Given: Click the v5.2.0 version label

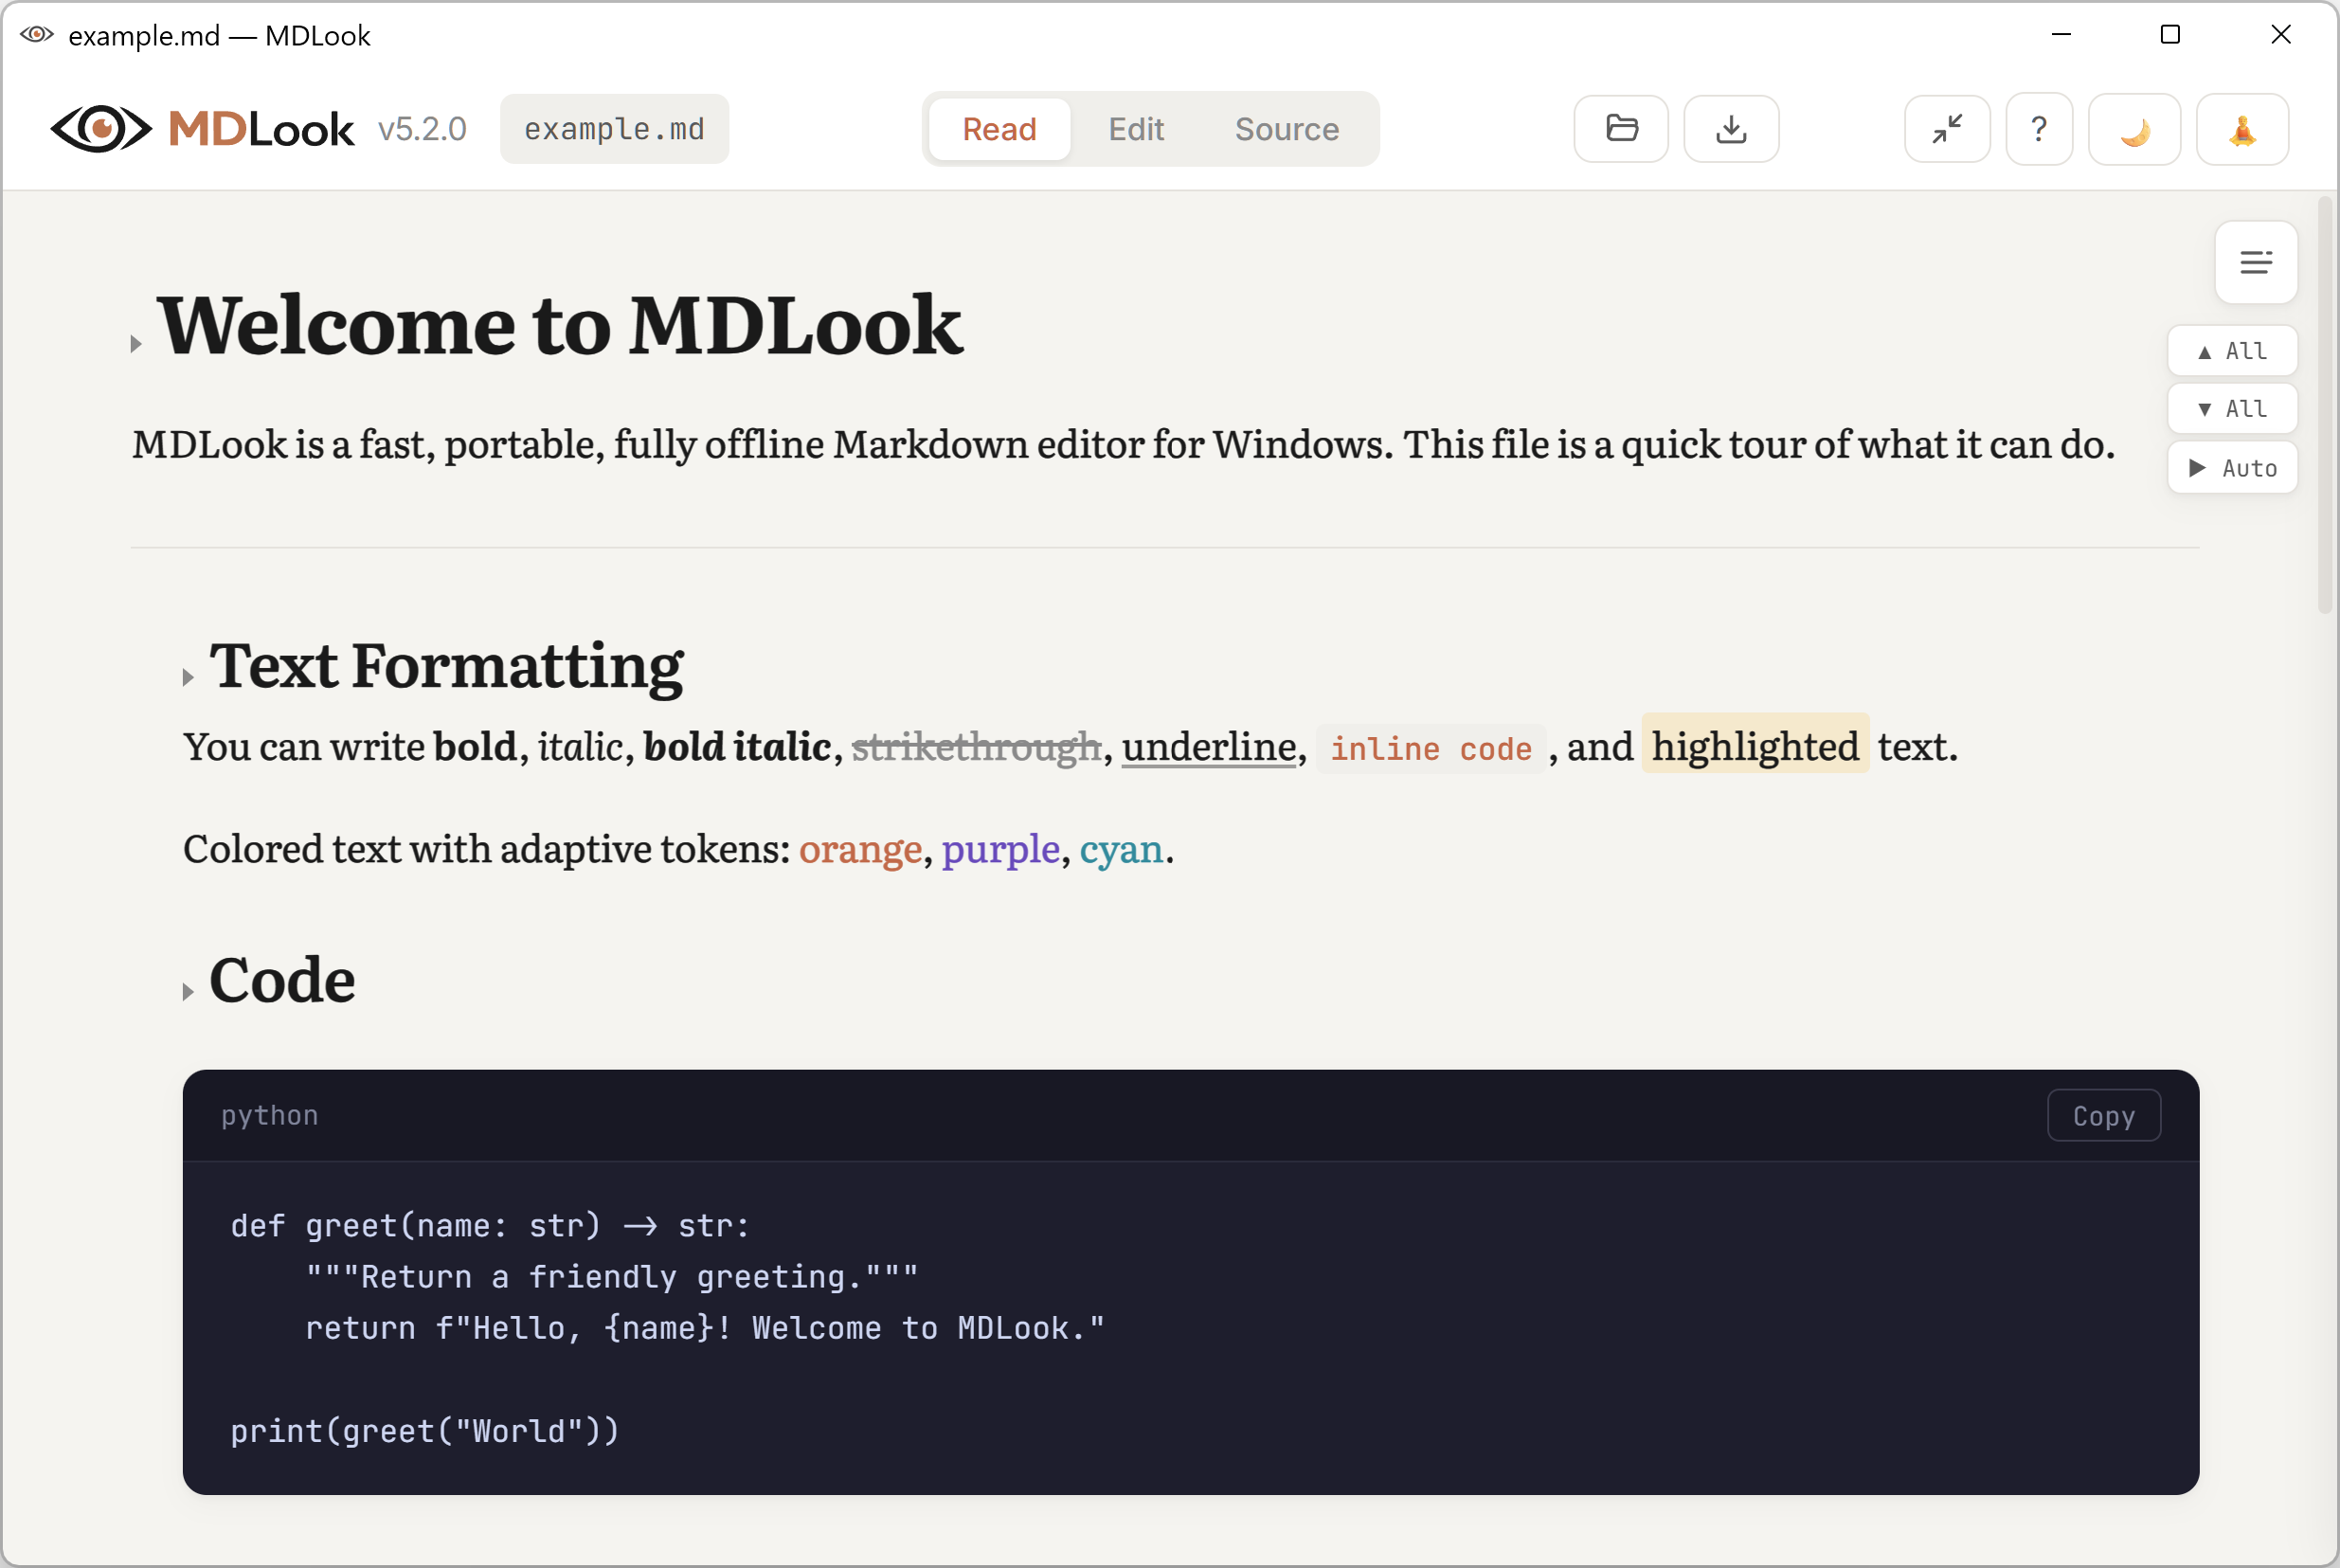Looking at the screenshot, I should 422,129.
